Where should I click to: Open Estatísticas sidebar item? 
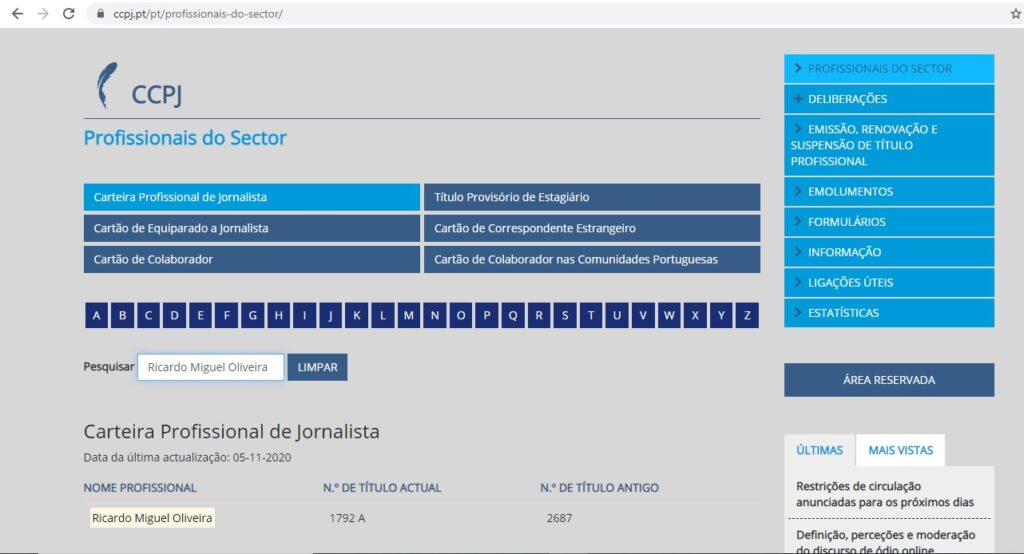pos(889,313)
